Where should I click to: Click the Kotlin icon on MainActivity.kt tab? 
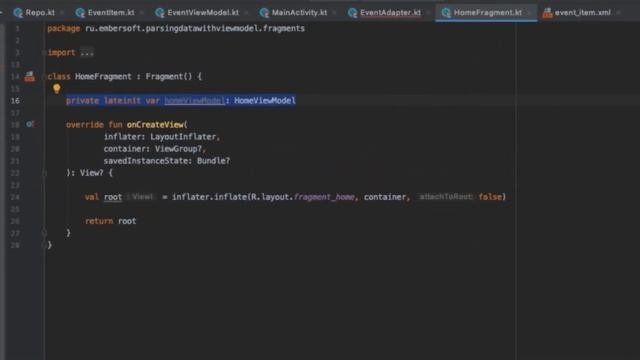pos(264,13)
